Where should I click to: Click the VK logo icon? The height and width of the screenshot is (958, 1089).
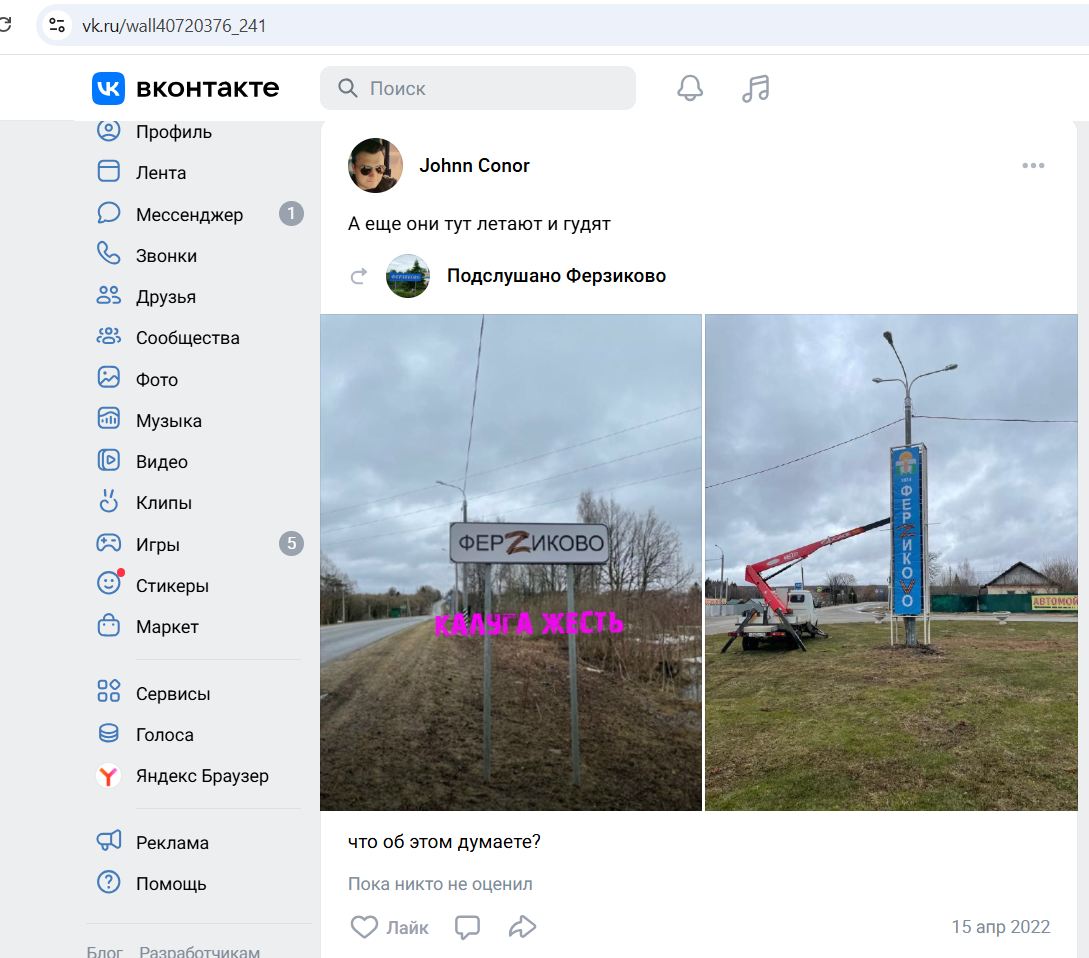click(108, 88)
